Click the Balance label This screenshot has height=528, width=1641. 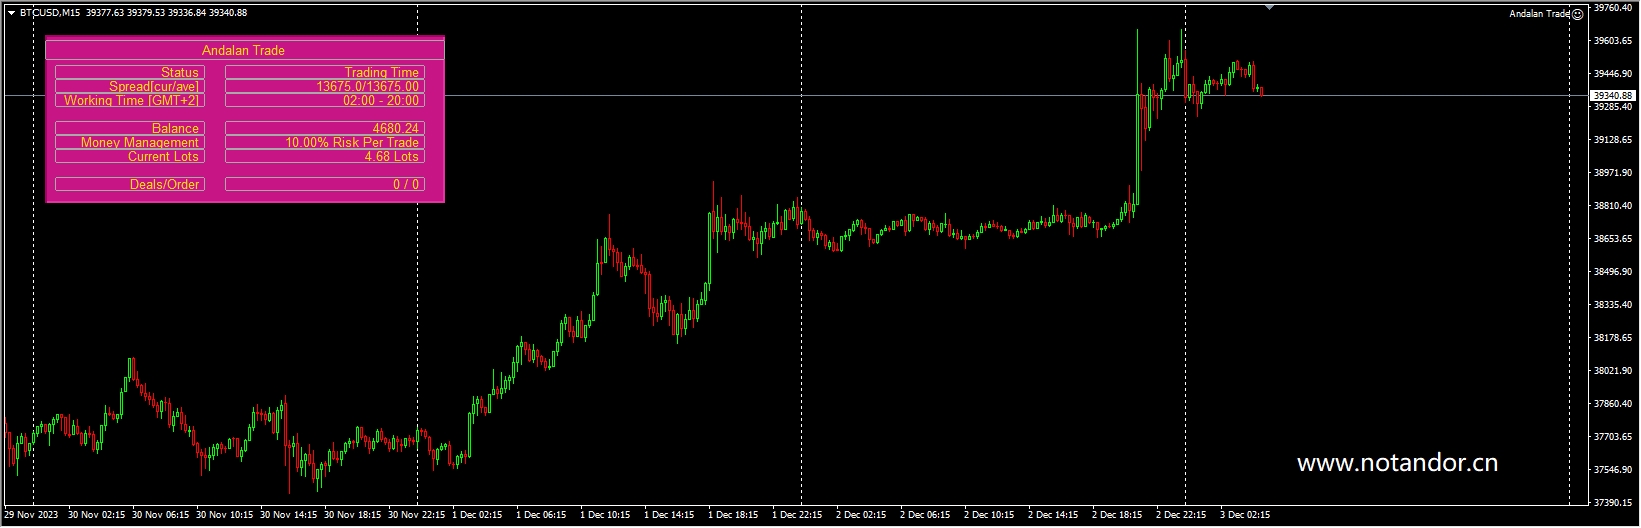coord(130,128)
